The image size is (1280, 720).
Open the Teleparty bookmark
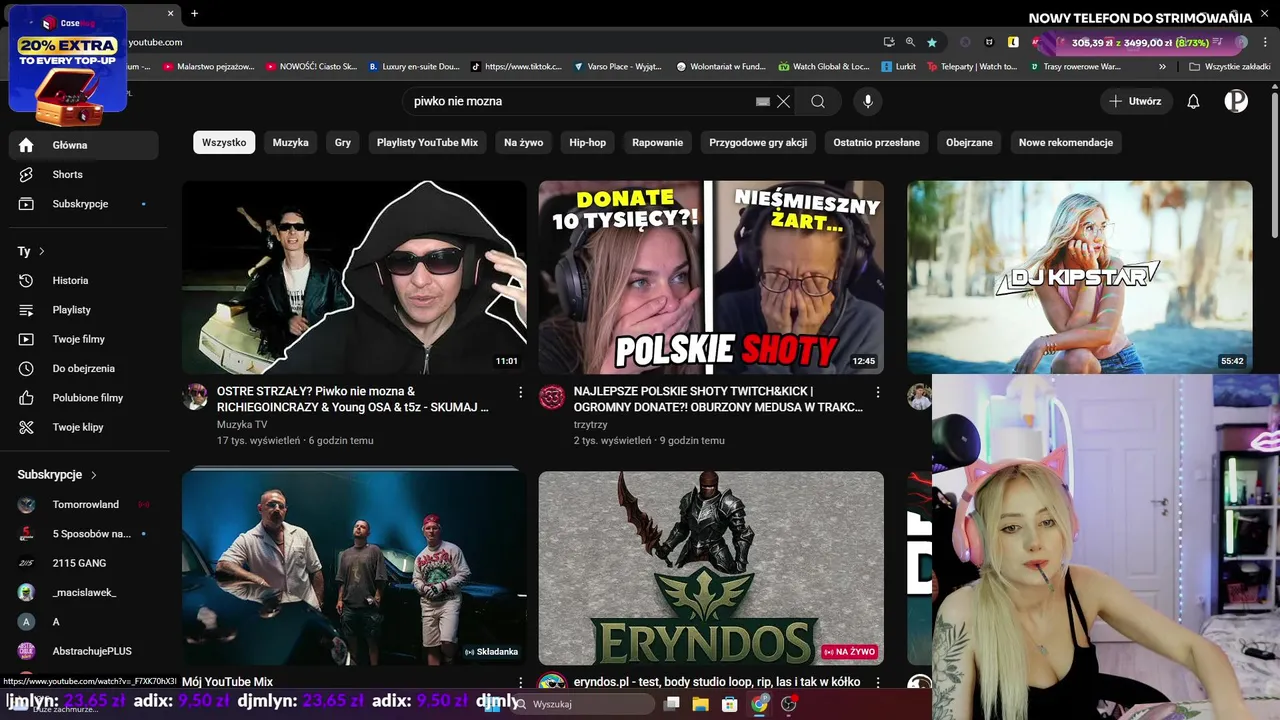[x=972, y=67]
